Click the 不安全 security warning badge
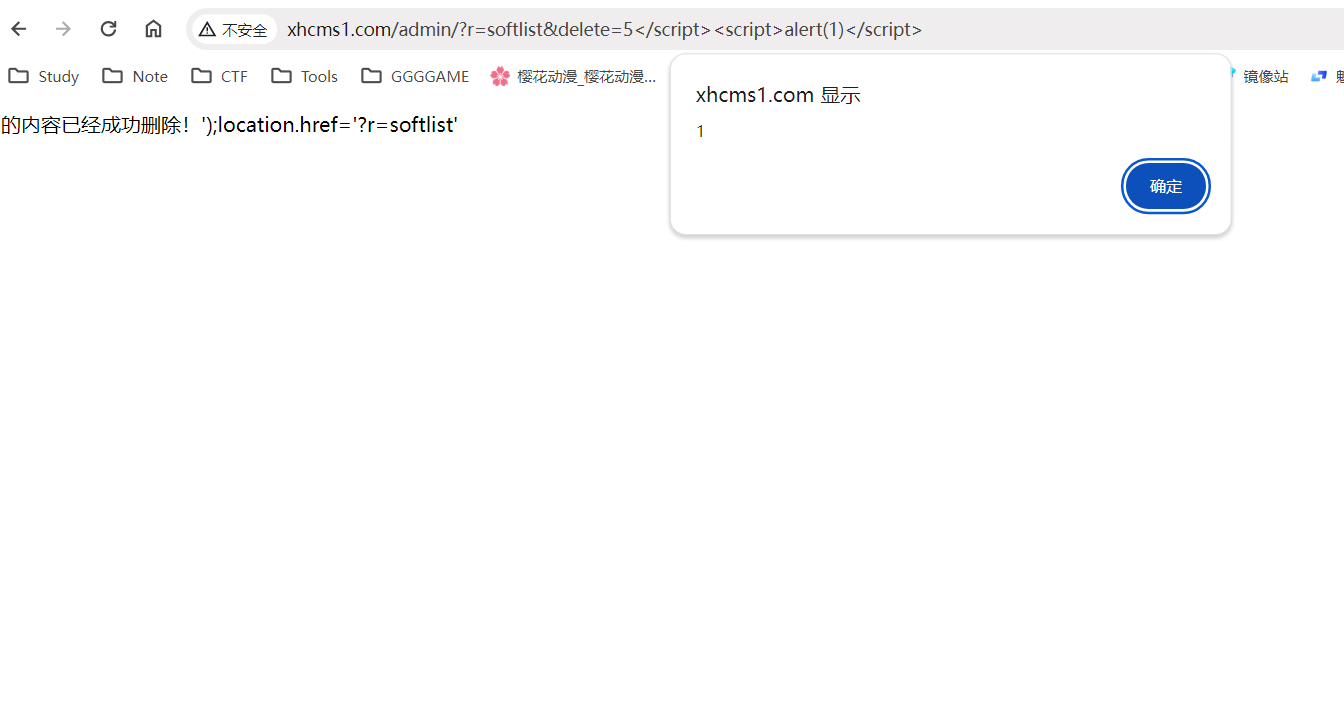1344x708 pixels. (x=234, y=30)
